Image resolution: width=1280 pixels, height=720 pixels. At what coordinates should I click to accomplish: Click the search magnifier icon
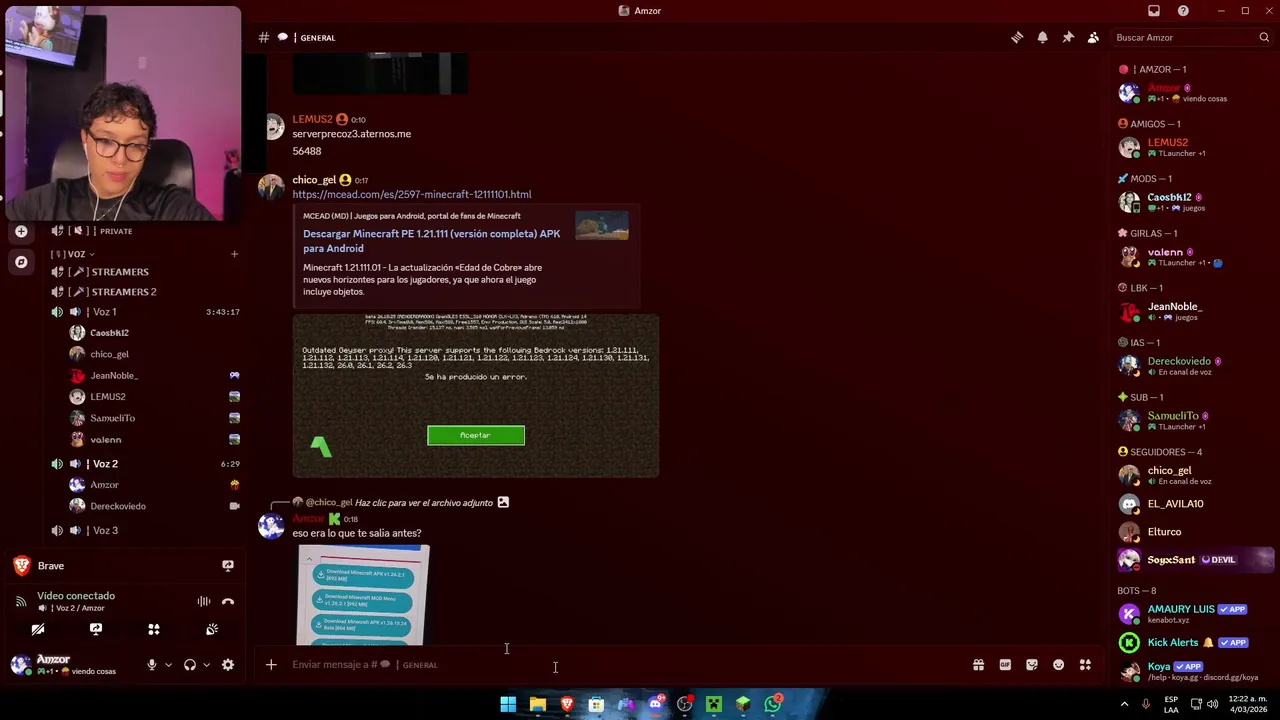tap(1264, 37)
